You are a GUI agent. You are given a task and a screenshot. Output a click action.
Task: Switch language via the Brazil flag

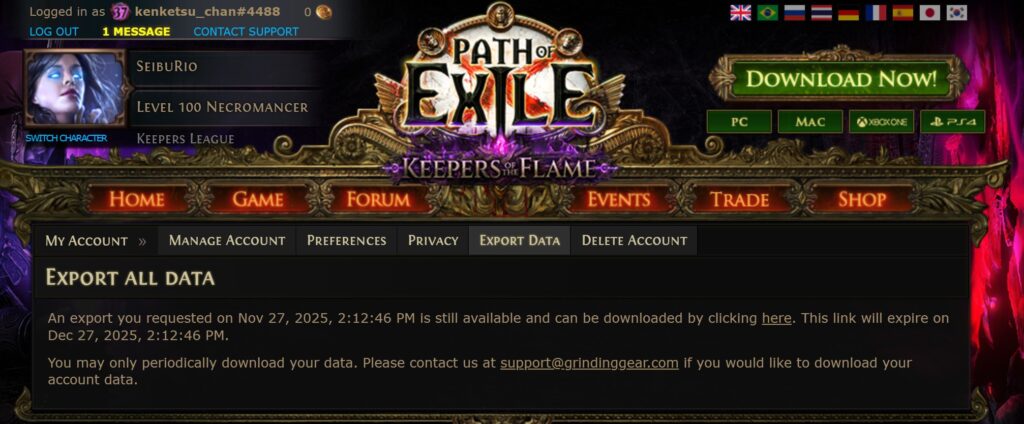tap(768, 12)
